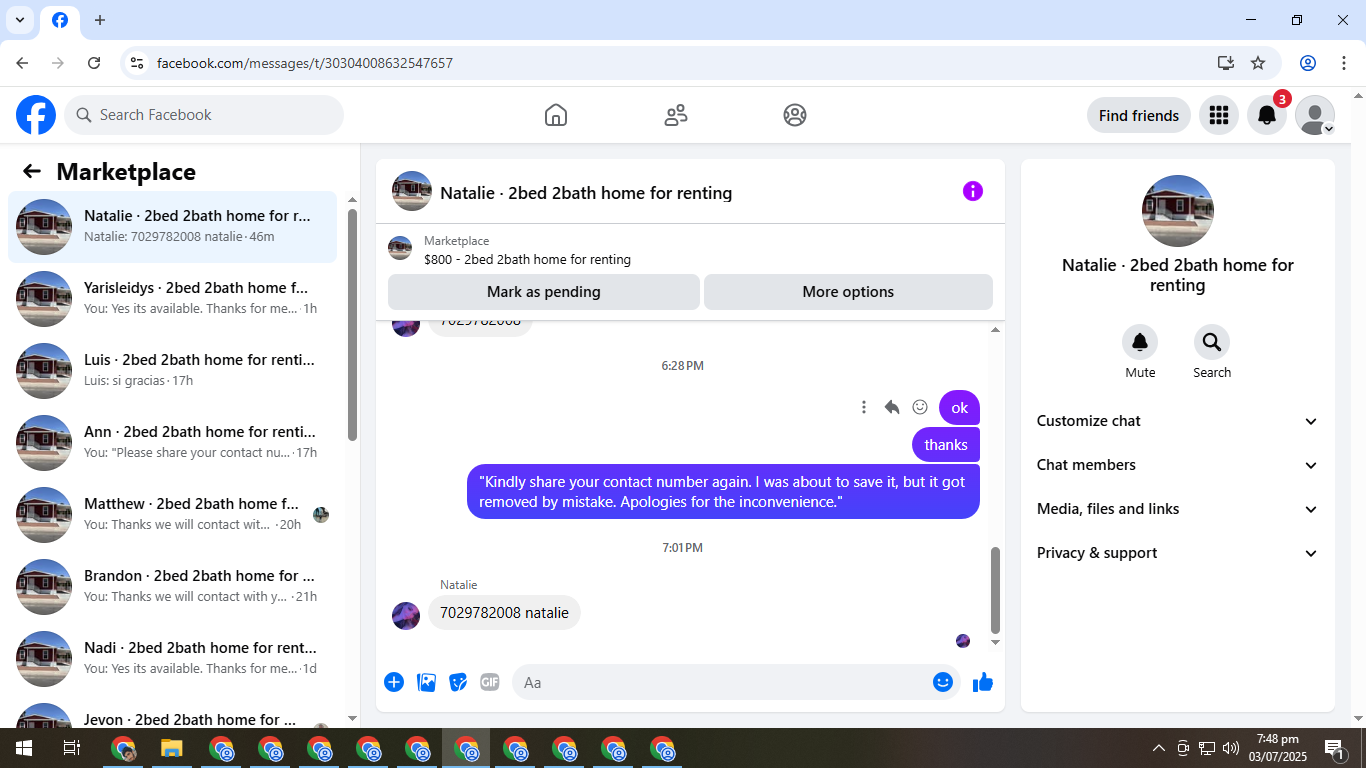The height and width of the screenshot is (768, 1366).
Task: Open conversation information icon
Action: (x=973, y=191)
